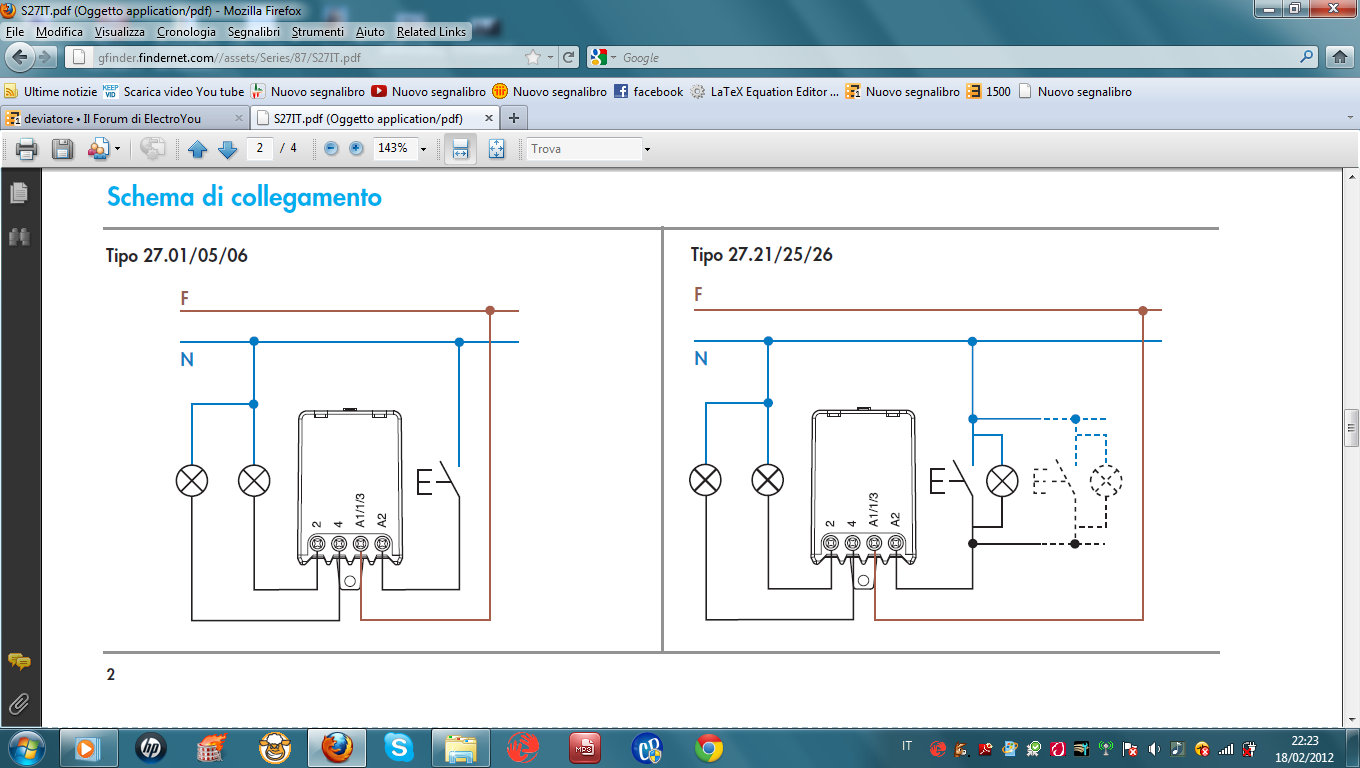Go to the next page with down arrow

click(x=227, y=149)
